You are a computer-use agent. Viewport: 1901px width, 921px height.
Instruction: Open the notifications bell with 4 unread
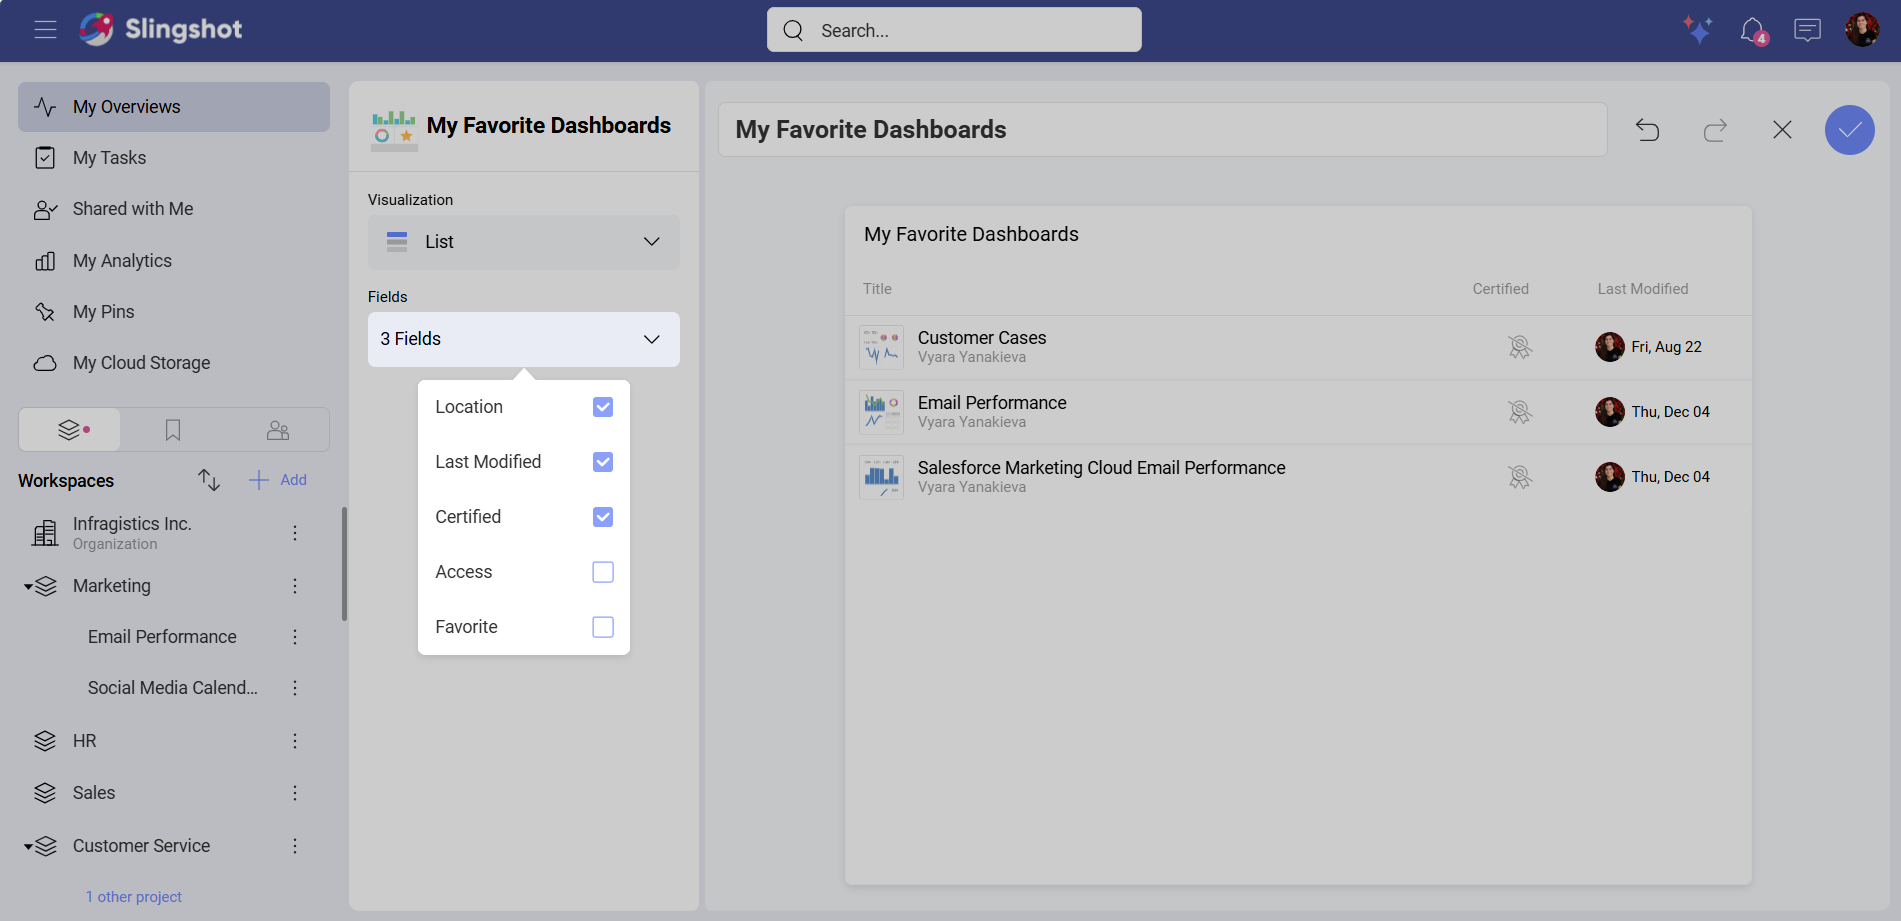point(1754,30)
